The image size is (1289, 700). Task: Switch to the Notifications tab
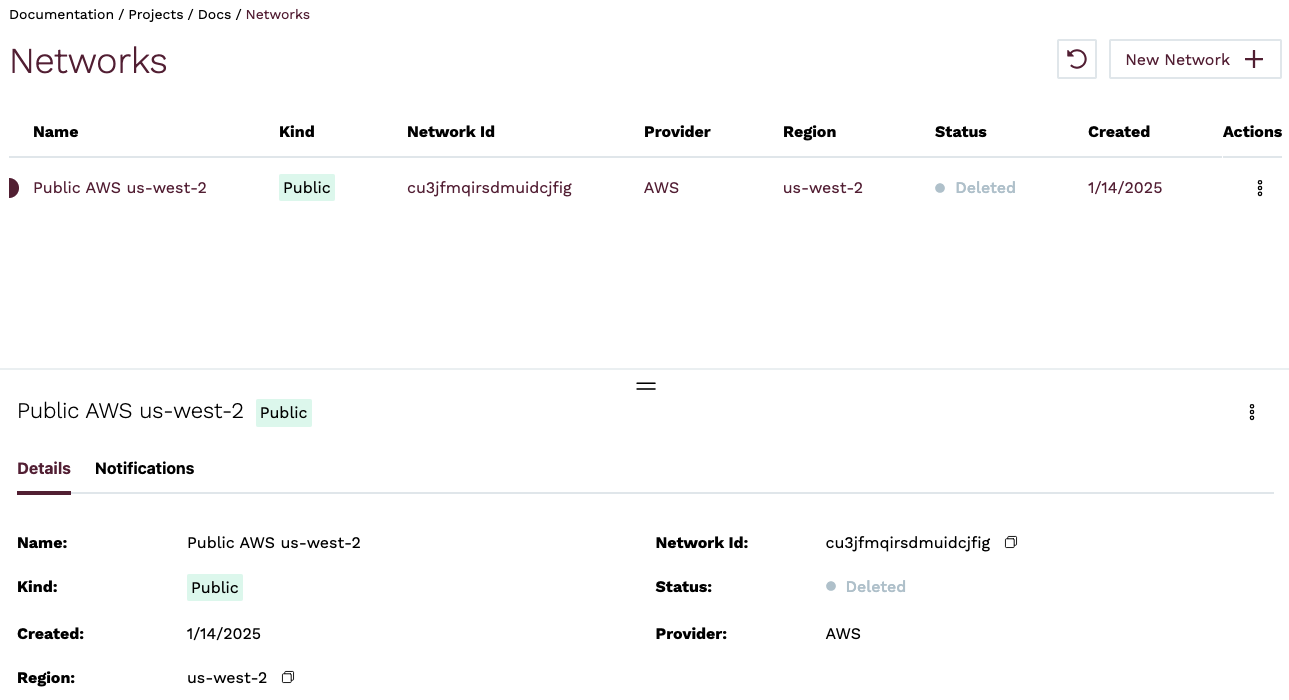[x=144, y=468]
